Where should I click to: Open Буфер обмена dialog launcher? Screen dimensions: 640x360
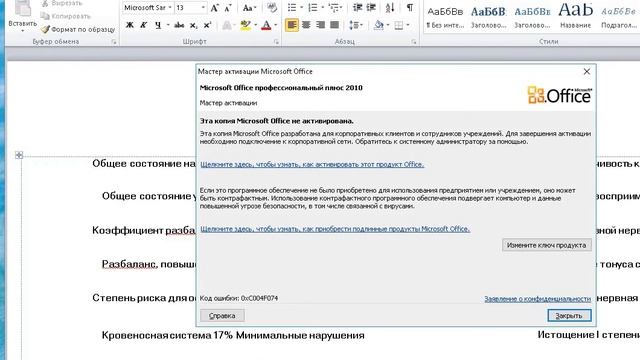pos(114,42)
